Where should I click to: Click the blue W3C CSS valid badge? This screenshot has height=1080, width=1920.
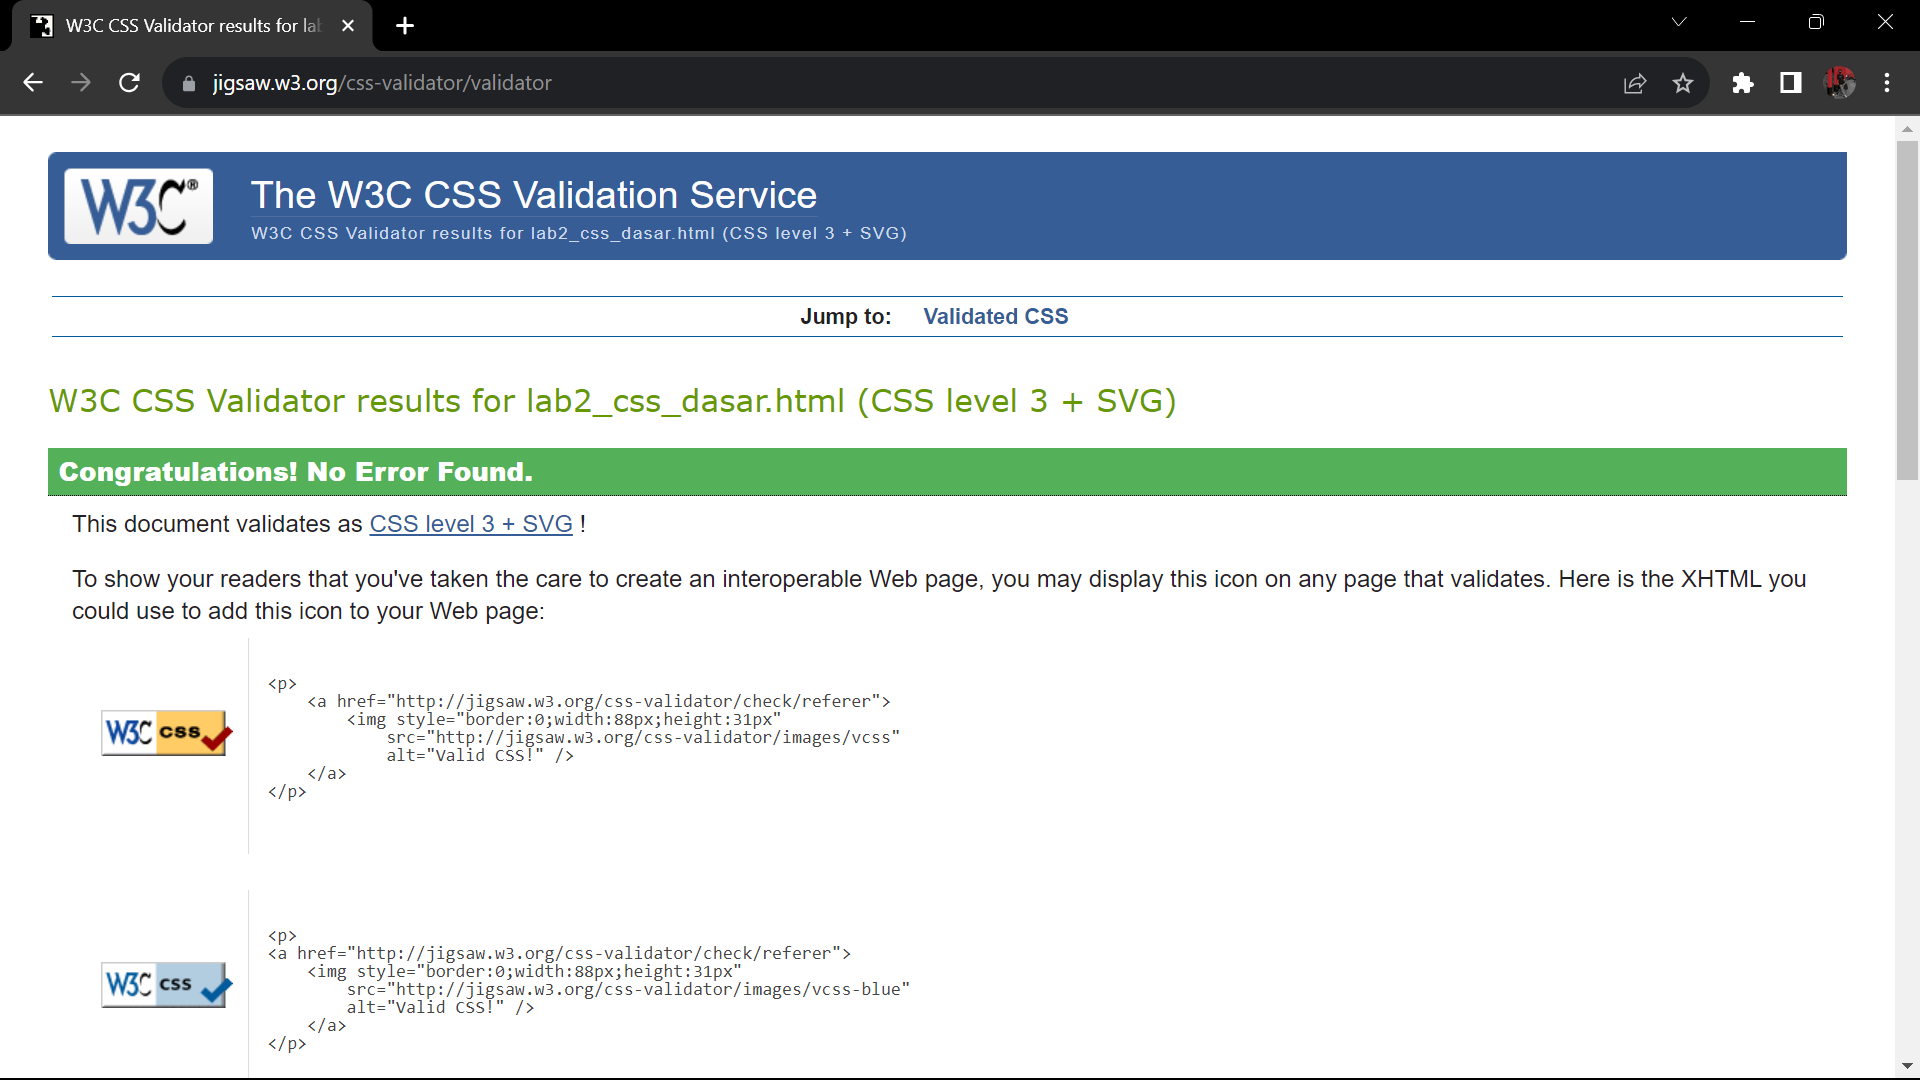[166, 985]
